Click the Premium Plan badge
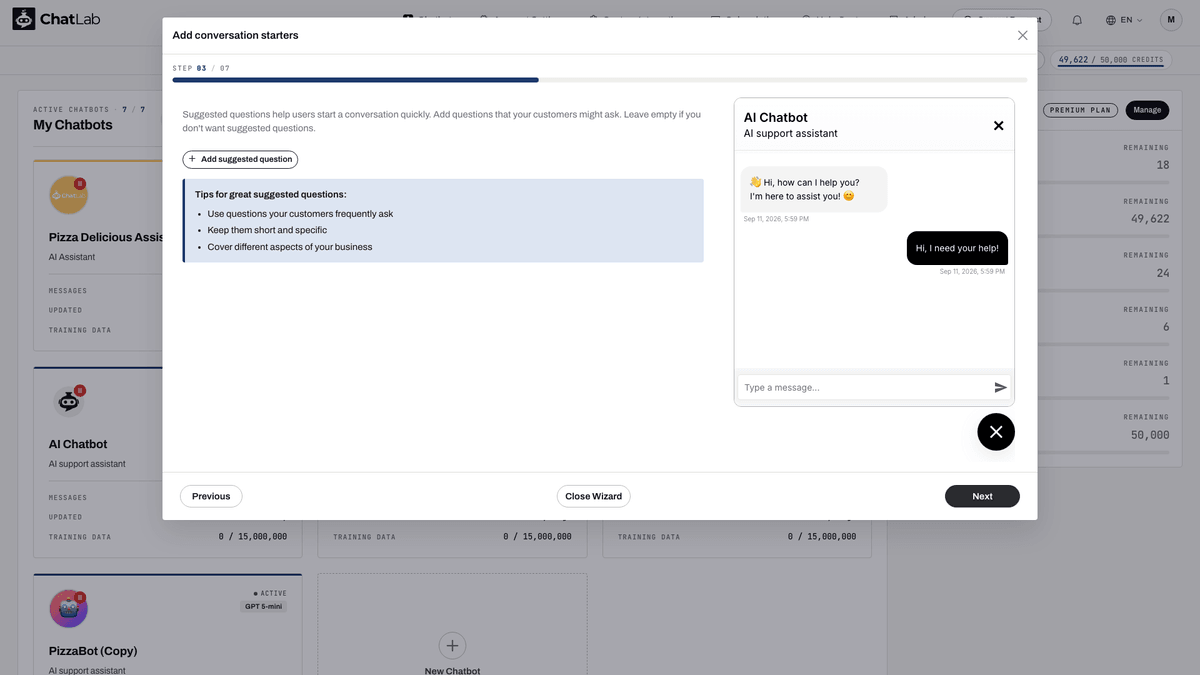Viewport: 1200px width, 675px height. 1080,110
